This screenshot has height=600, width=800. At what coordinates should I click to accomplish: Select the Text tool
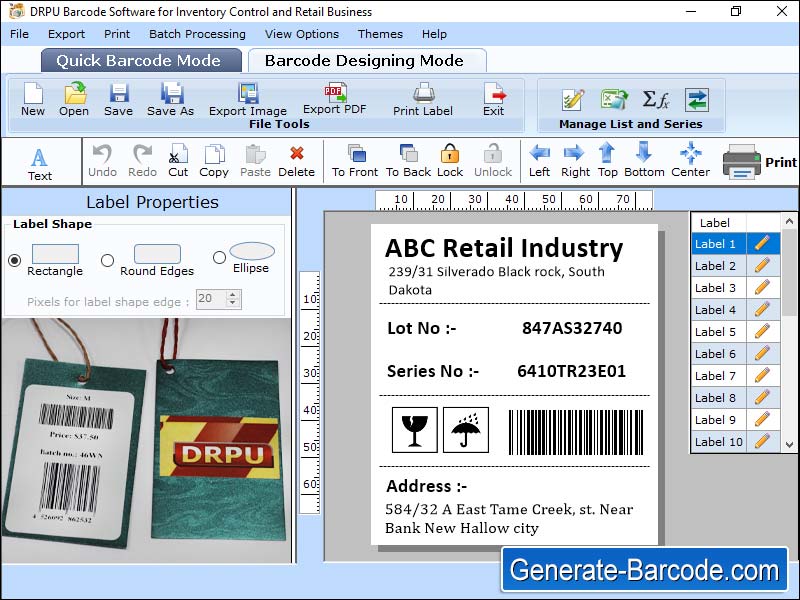[40, 160]
